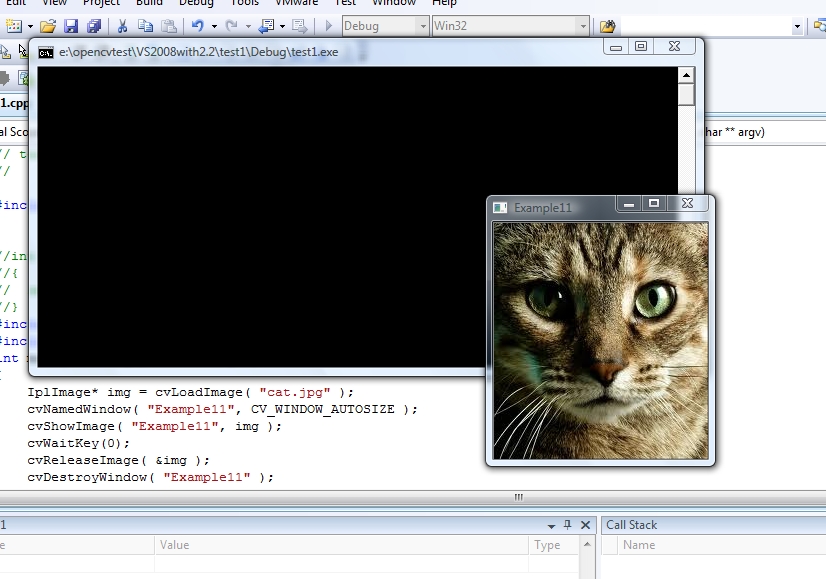Viewport: 826px width, 579px height.
Task: Expand the Undo history dropdown arrow
Action: [x=214, y=26]
